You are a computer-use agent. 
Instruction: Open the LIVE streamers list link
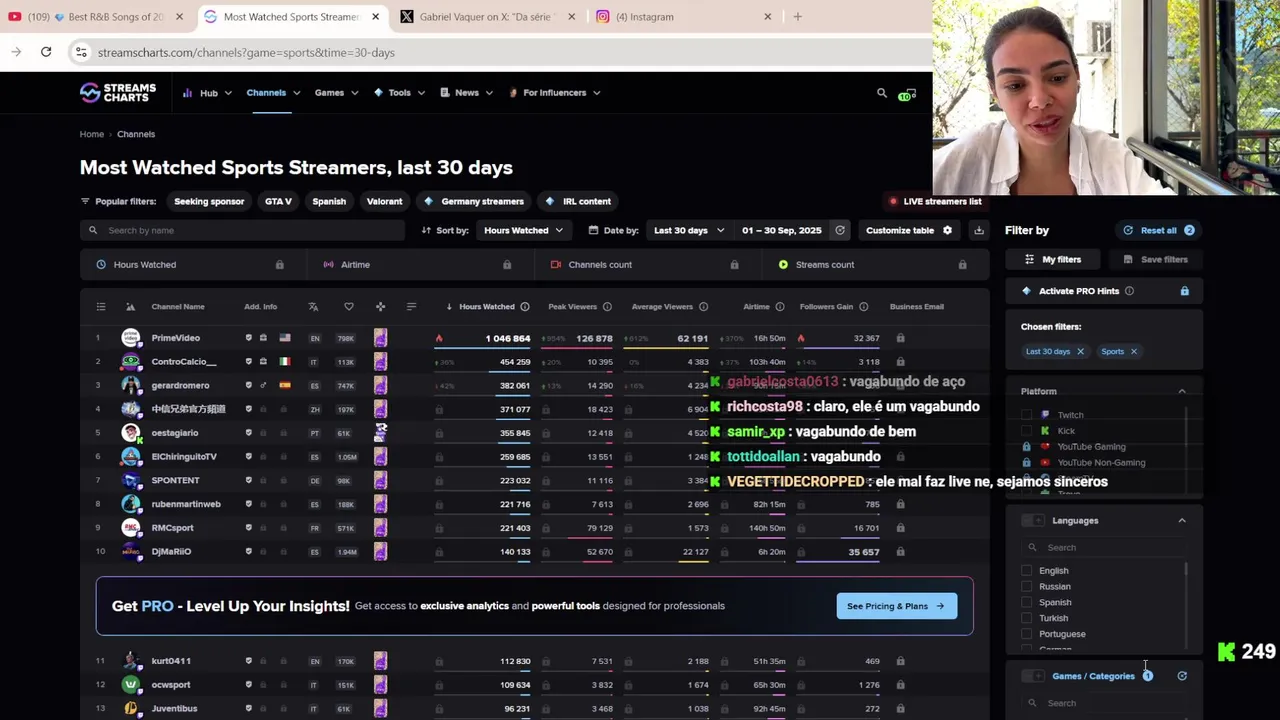click(x=935, y=202)
